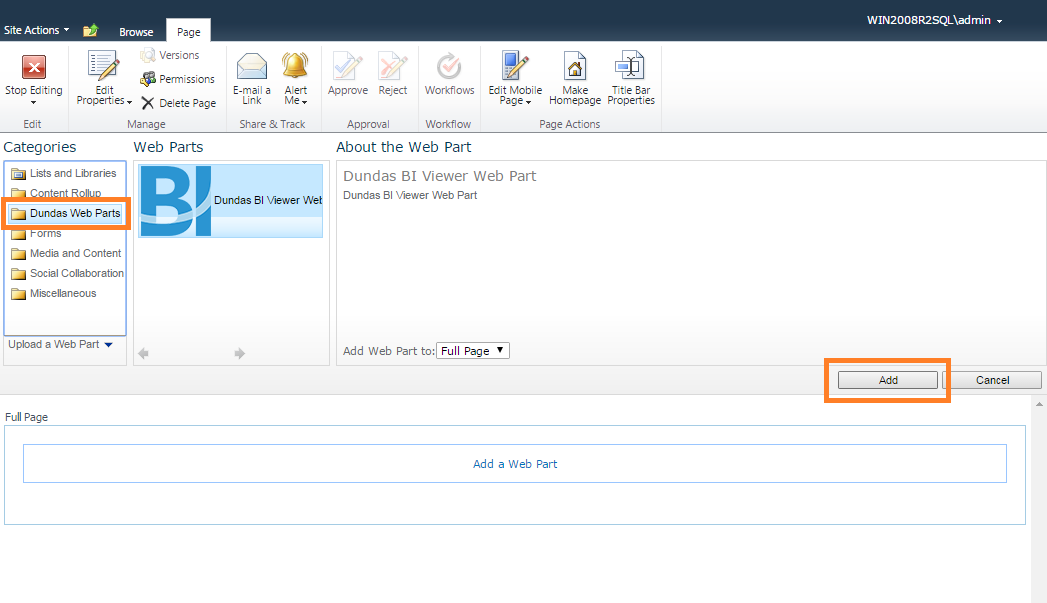Click E-mail a Link envelope icon
This screenshot has height=603, width=1047.
[x=252, y=67]
